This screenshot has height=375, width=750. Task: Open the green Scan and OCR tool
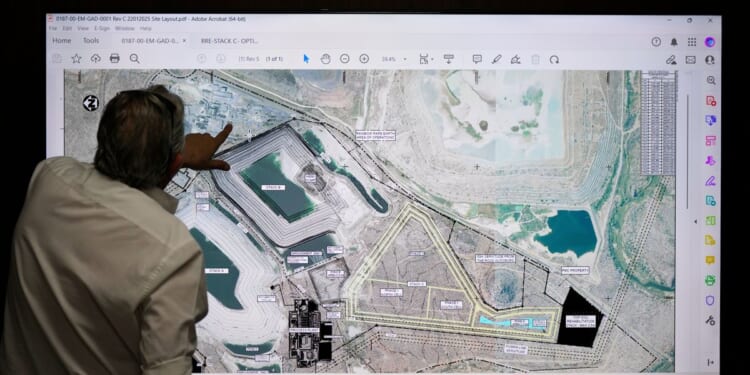(711, 221)
